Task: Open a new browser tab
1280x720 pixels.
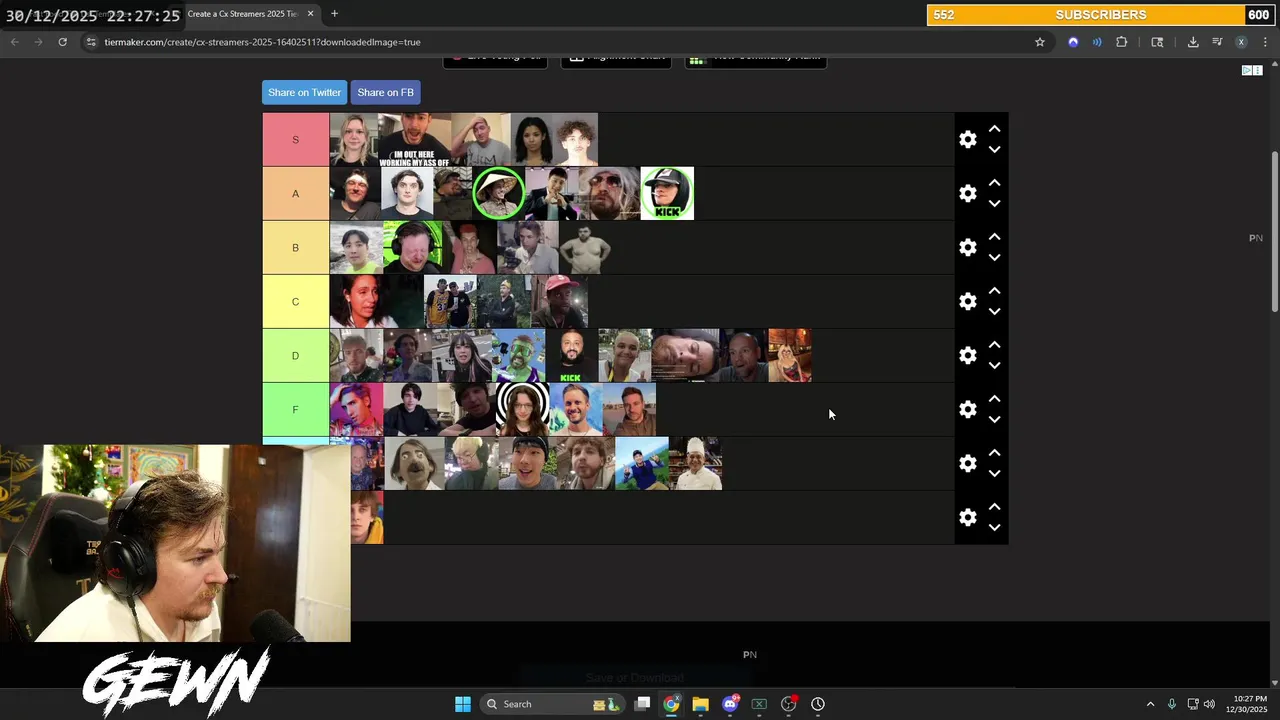Action: (x=334, y=14)
